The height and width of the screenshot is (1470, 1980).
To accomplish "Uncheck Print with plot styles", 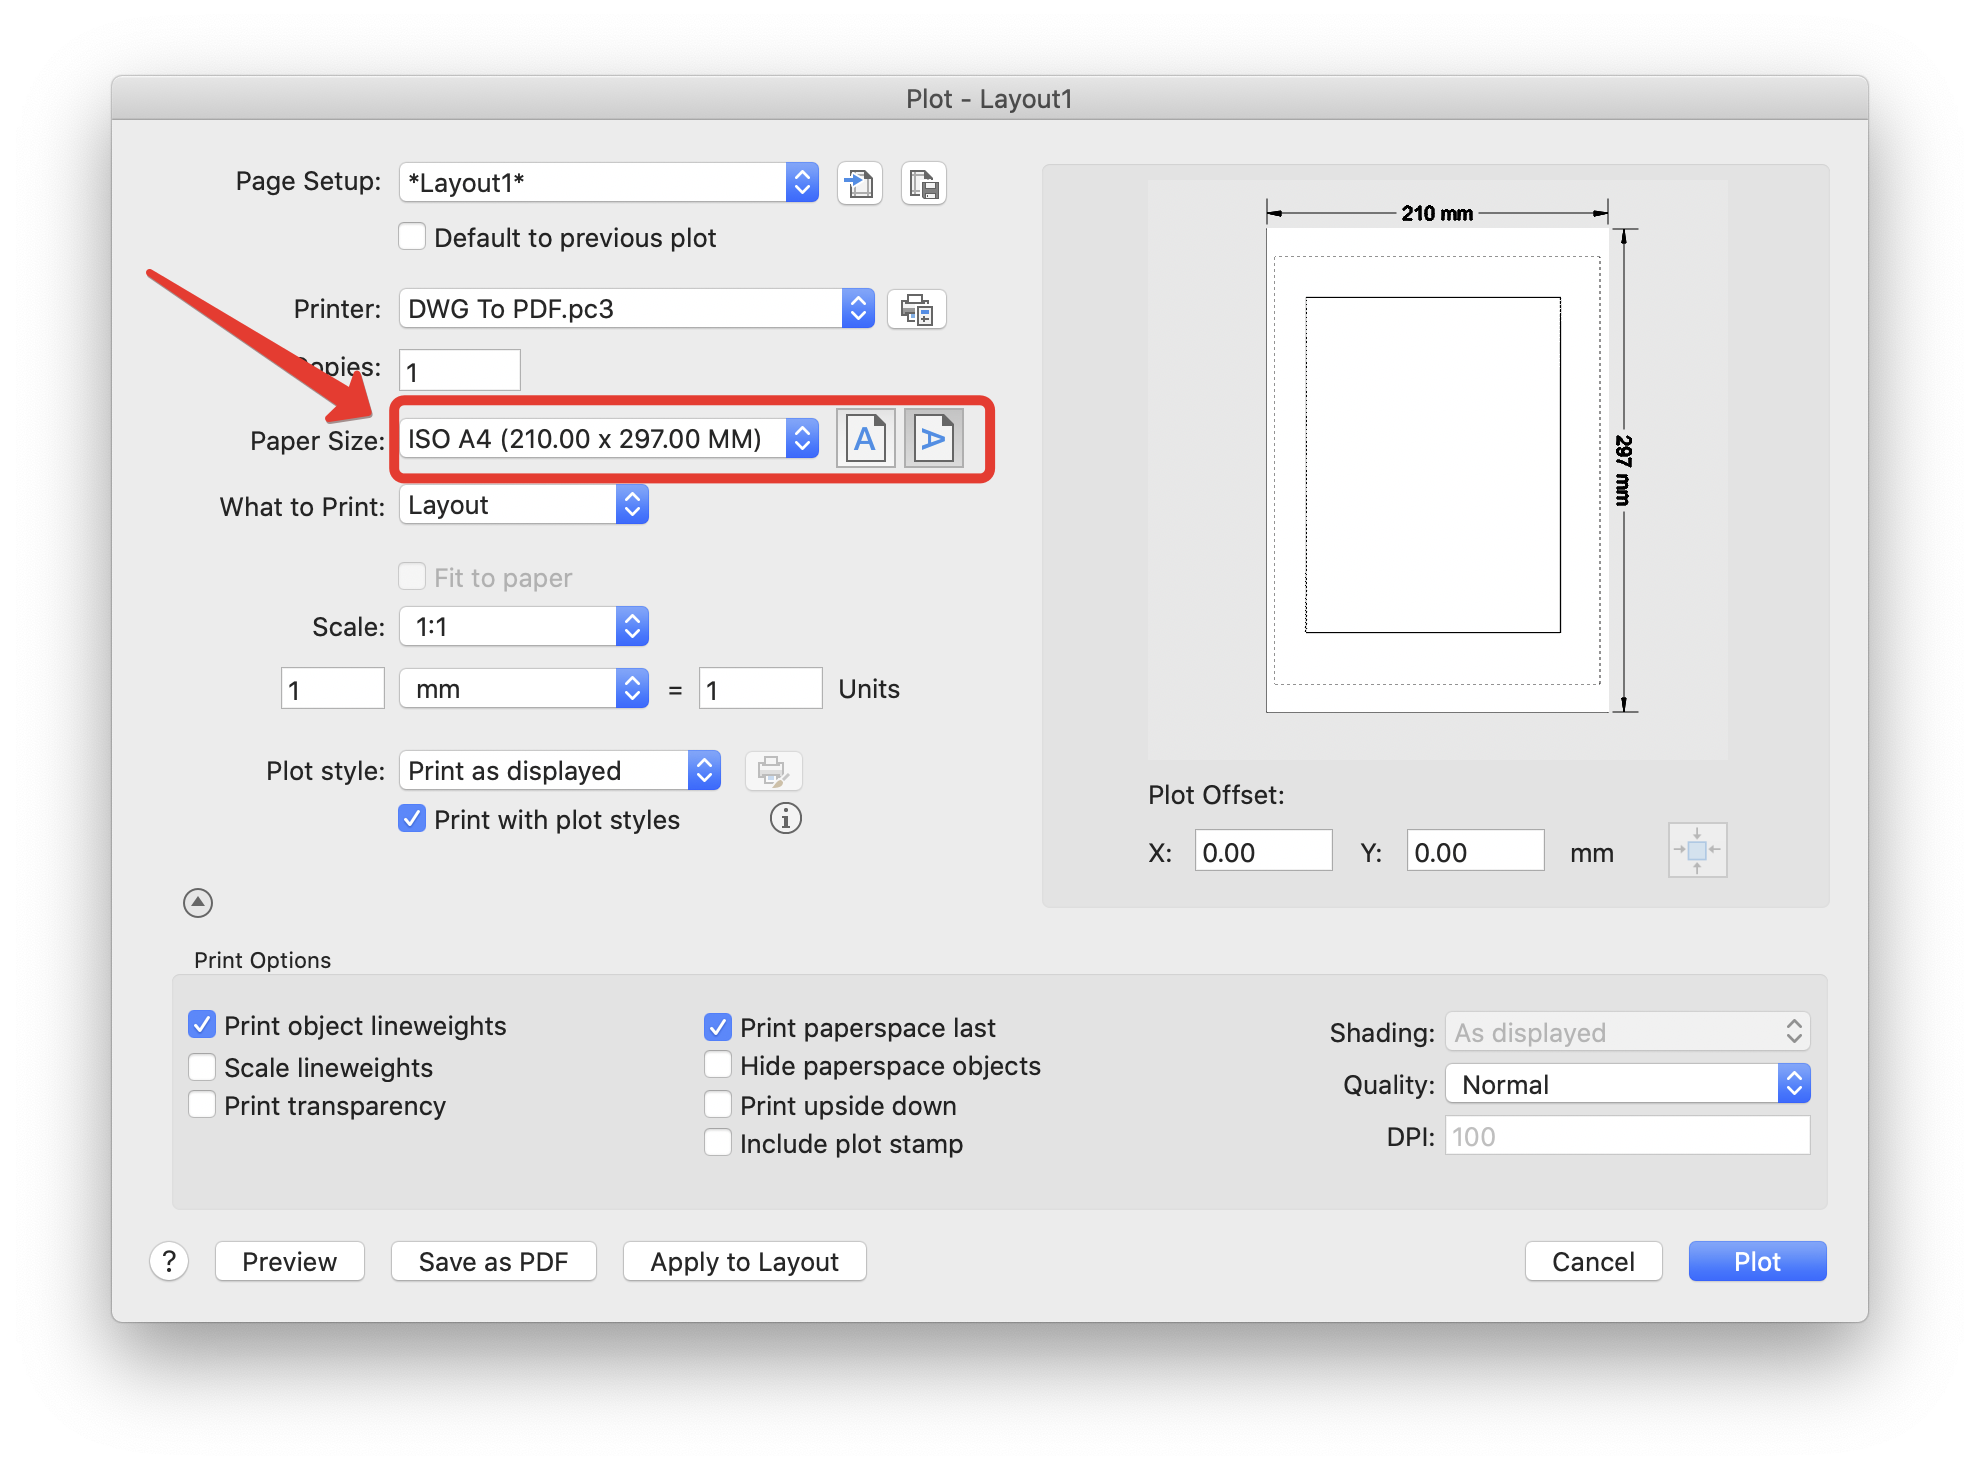I will click(412, 819).
